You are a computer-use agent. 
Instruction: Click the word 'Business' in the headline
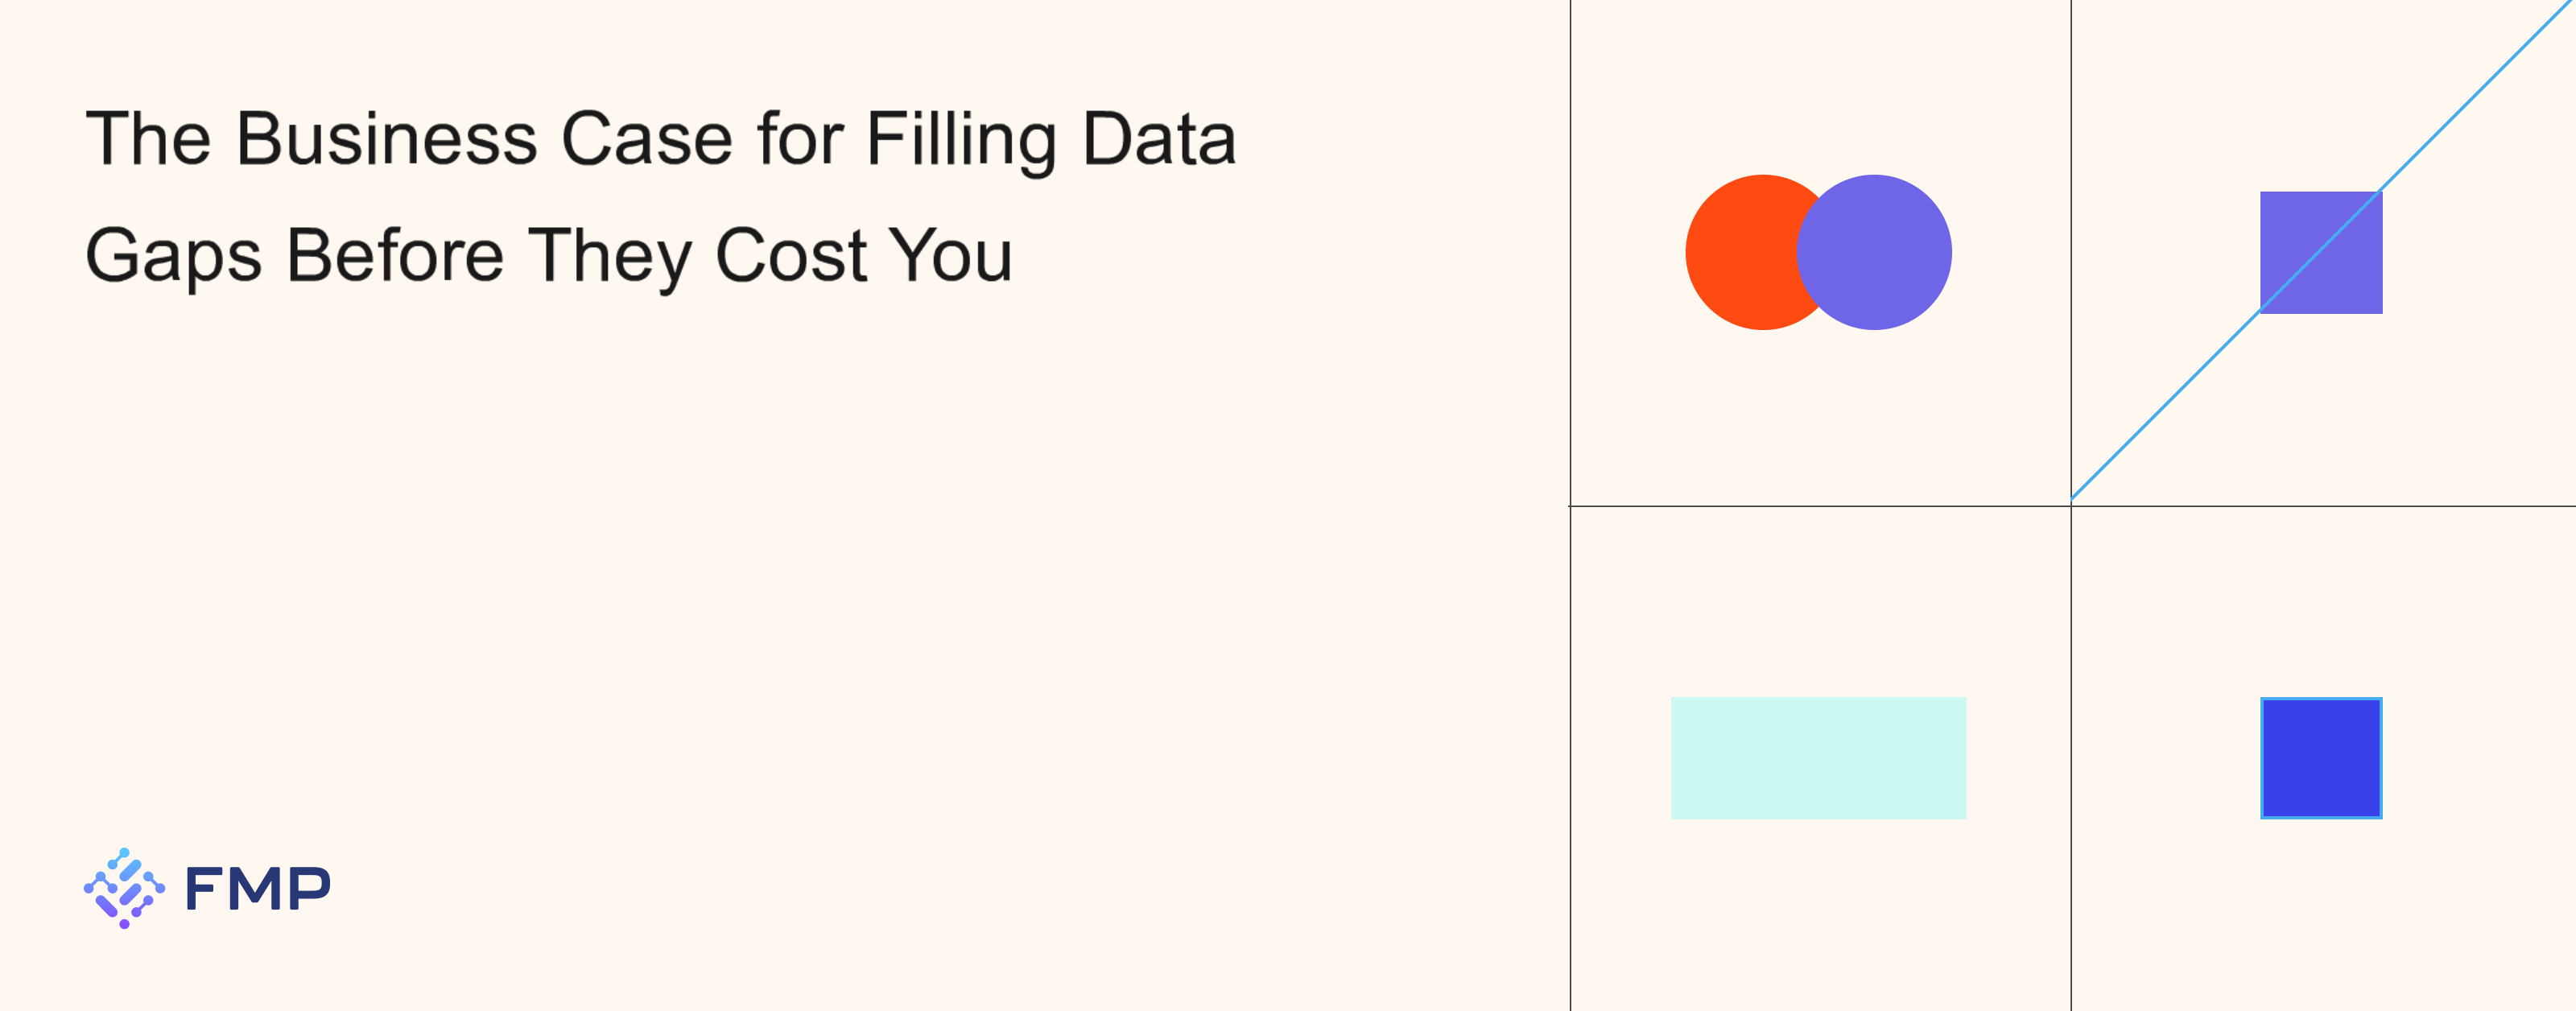tap(386, 138)
